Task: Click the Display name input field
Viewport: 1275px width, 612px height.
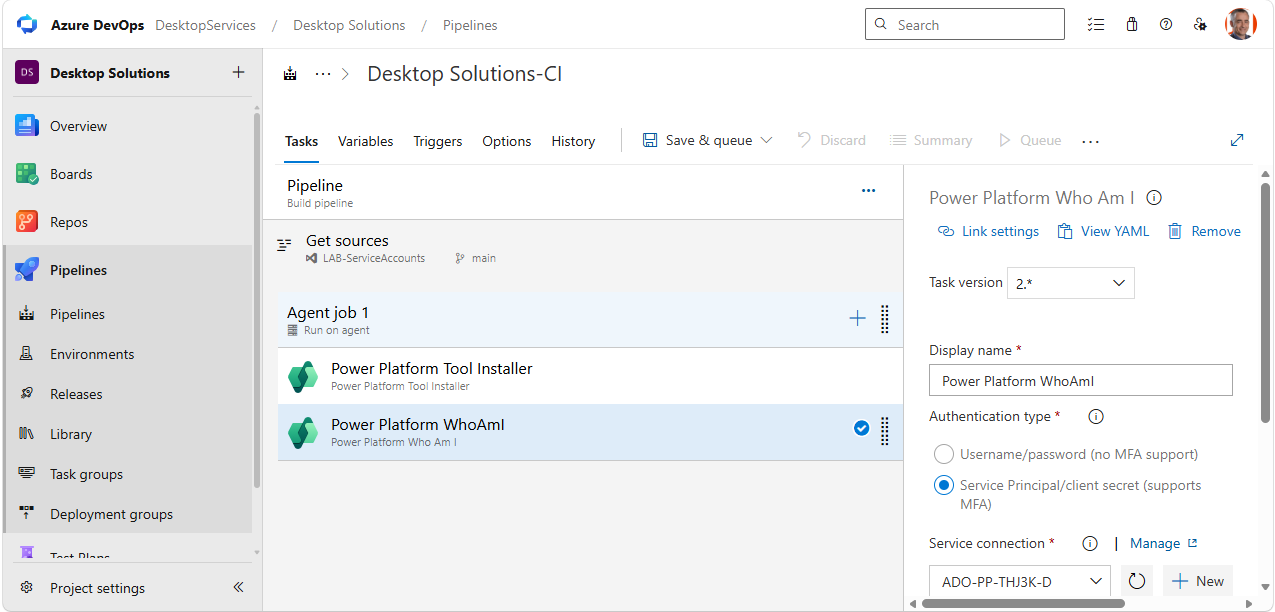Action: pyautogui.click(x=1081, y=380)
